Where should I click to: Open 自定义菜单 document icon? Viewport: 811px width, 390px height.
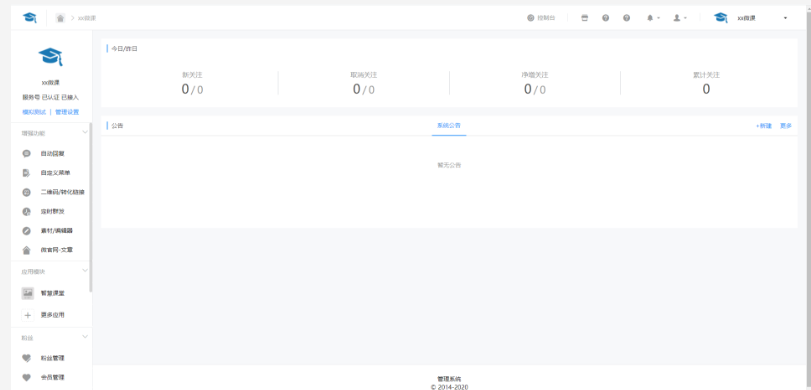[27, 173]
